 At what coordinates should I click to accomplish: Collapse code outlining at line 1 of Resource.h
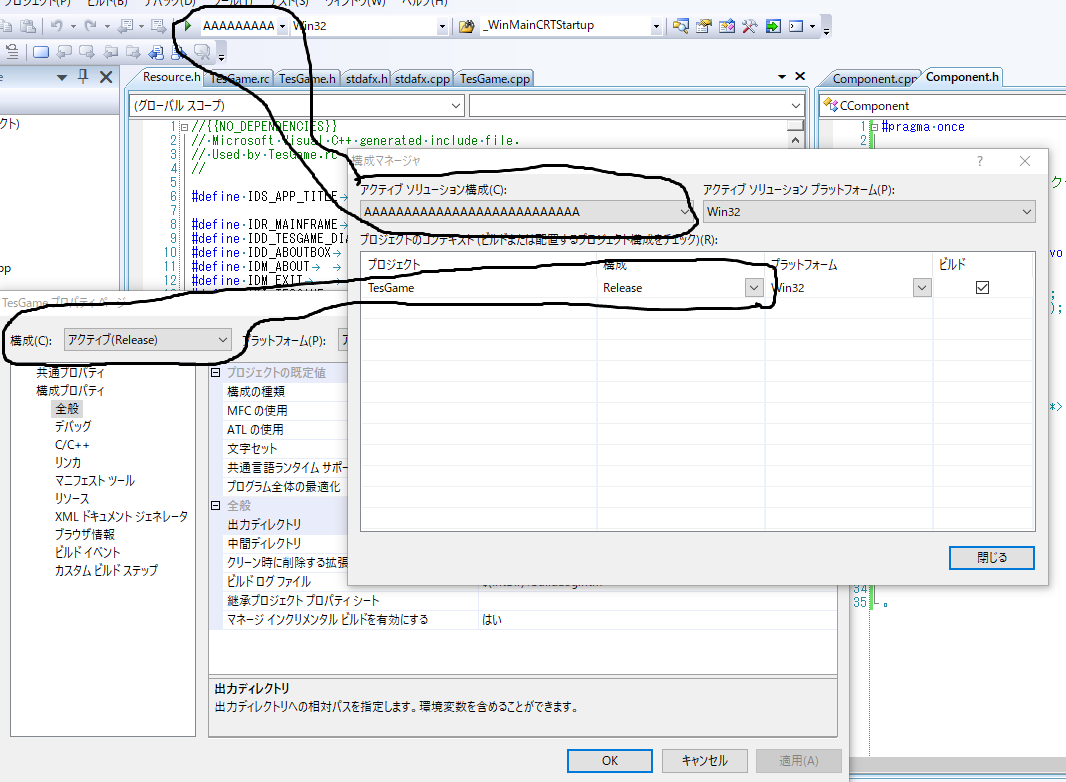click(x=184, y=126)
